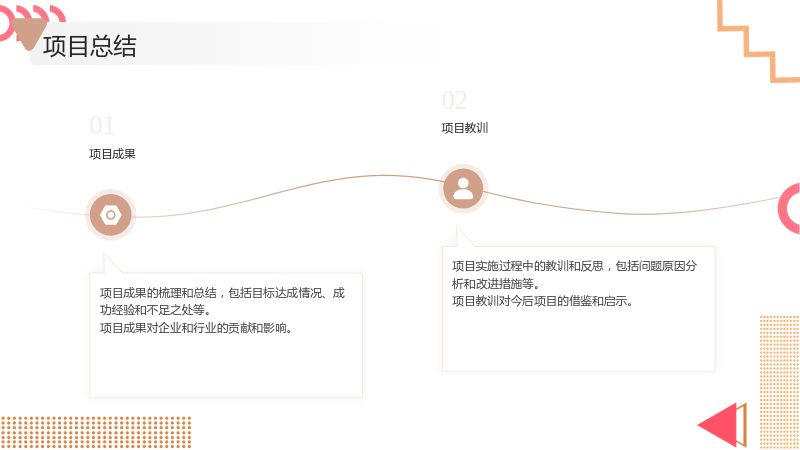The image size is (800, 450).
Task: Select the pink arcs in top-left corner
Action: (x=31, y=20)
